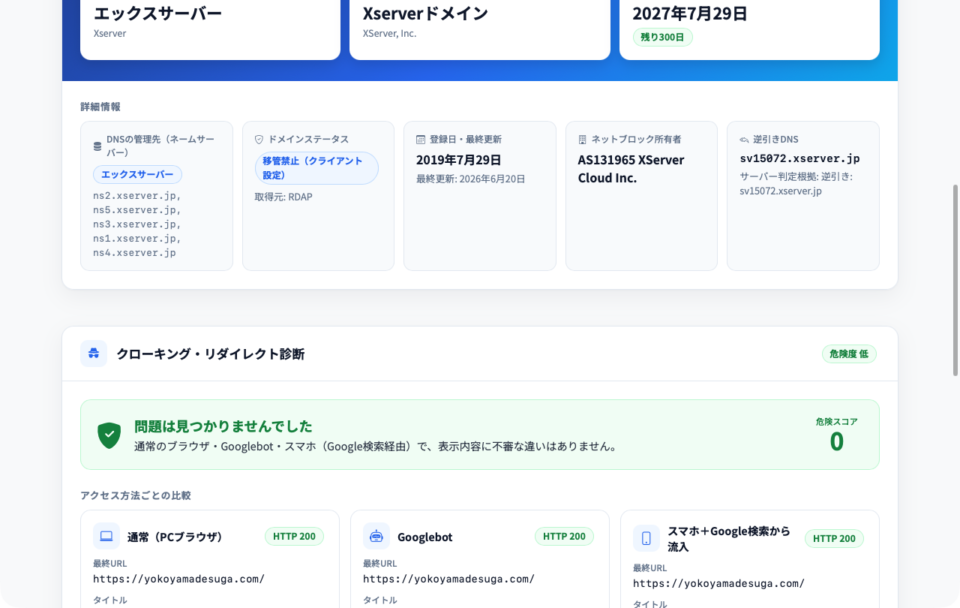Image resolution: width=960 pixels, height=608 pixels.
Task: Click HTTP 200 badge on スマホ＋Google検索 card
Action: tap(834, 539)
